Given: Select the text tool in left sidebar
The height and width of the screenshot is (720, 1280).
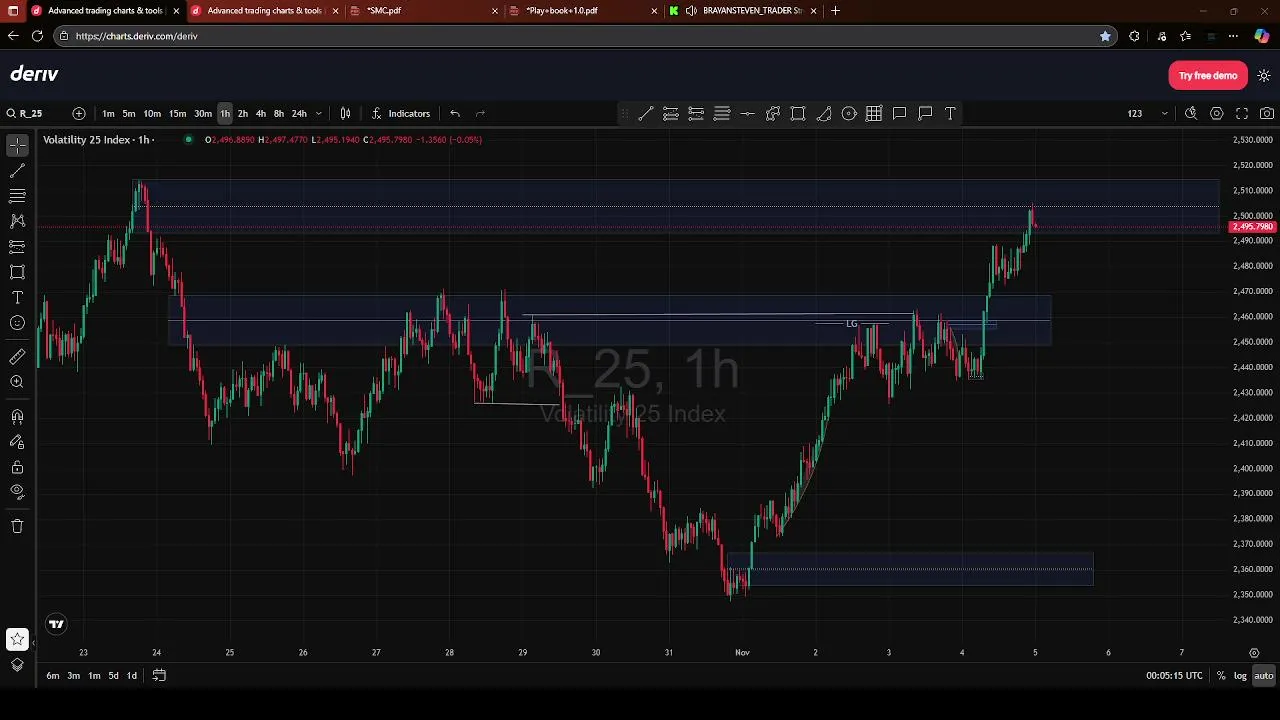Looking at the screenshot, I should [17, 297].
